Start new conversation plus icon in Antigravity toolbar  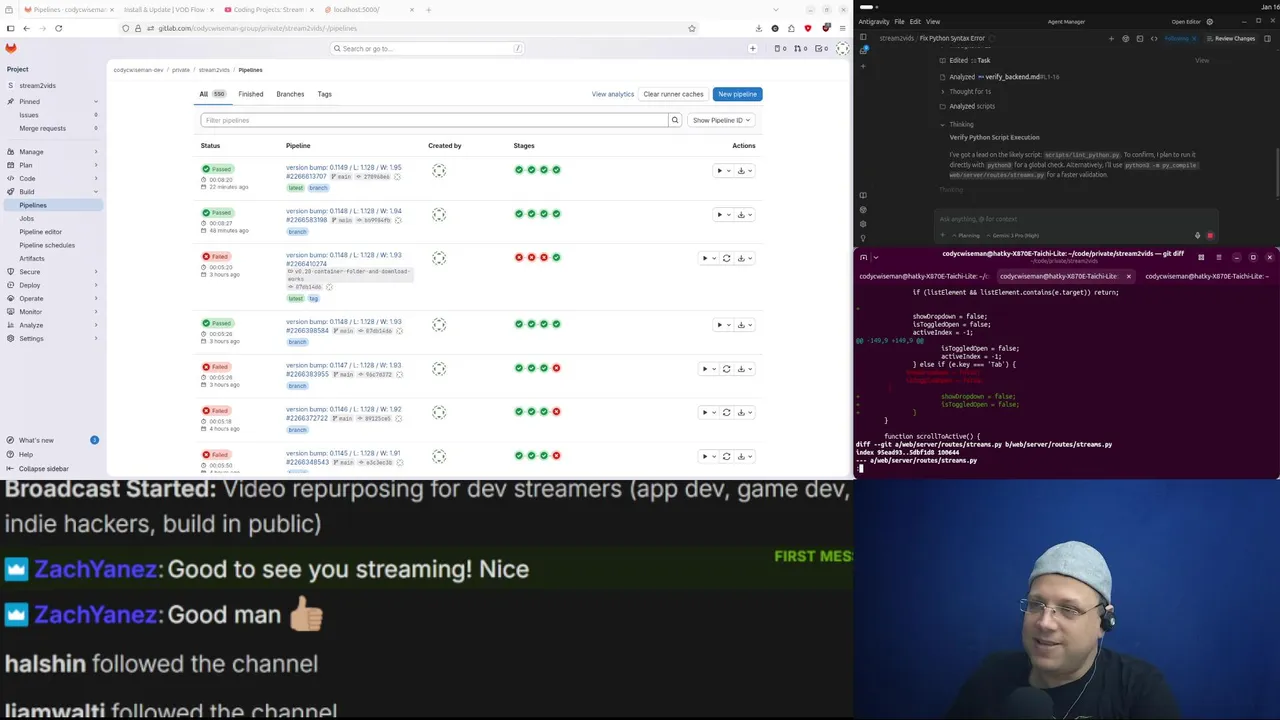[x=1111, y=38]
